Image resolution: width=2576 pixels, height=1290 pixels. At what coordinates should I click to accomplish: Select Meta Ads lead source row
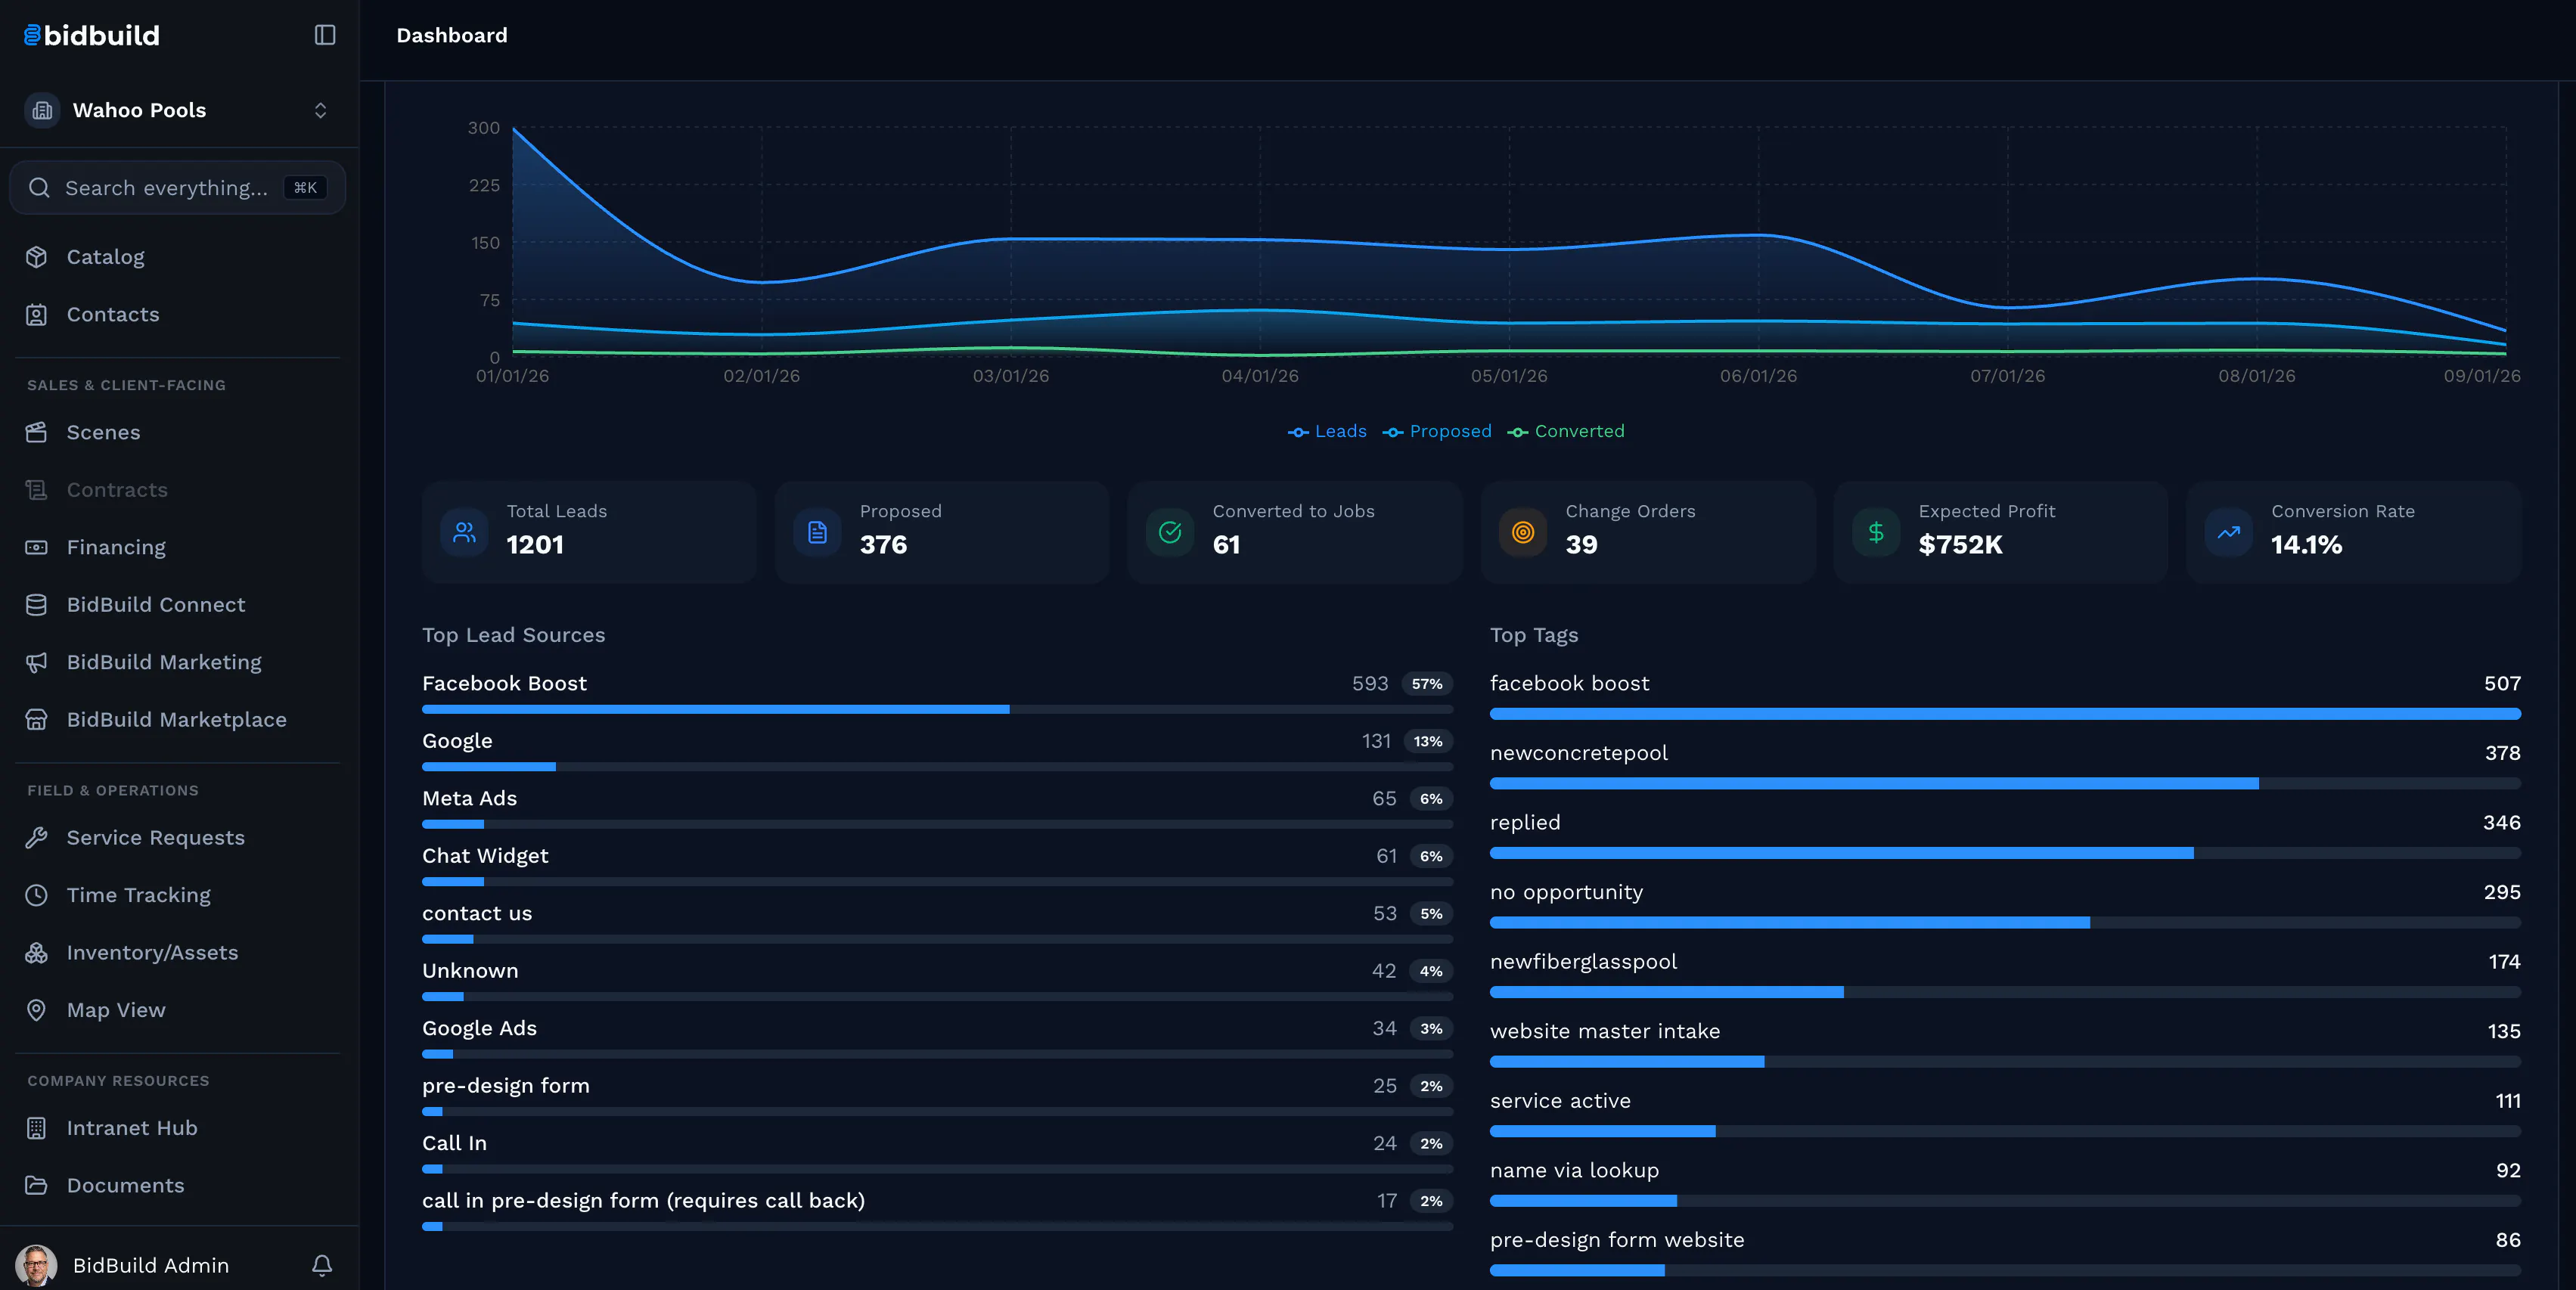coord(937,809)
